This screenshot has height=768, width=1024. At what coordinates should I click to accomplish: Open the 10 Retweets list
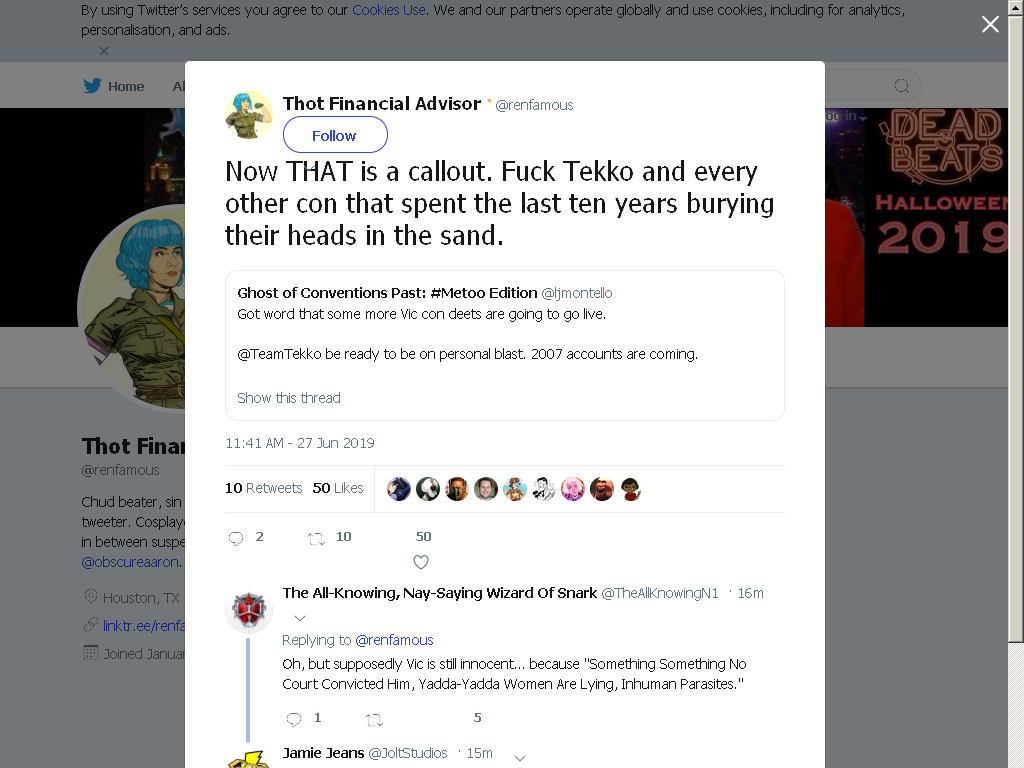[264, 488]
